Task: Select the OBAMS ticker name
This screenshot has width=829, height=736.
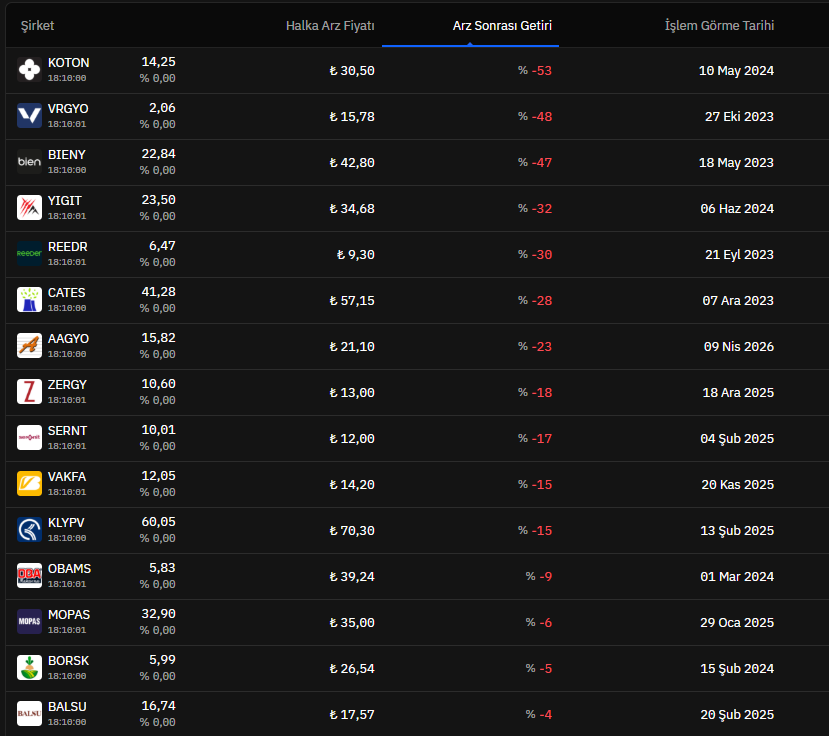Action: tap(69, 569)
